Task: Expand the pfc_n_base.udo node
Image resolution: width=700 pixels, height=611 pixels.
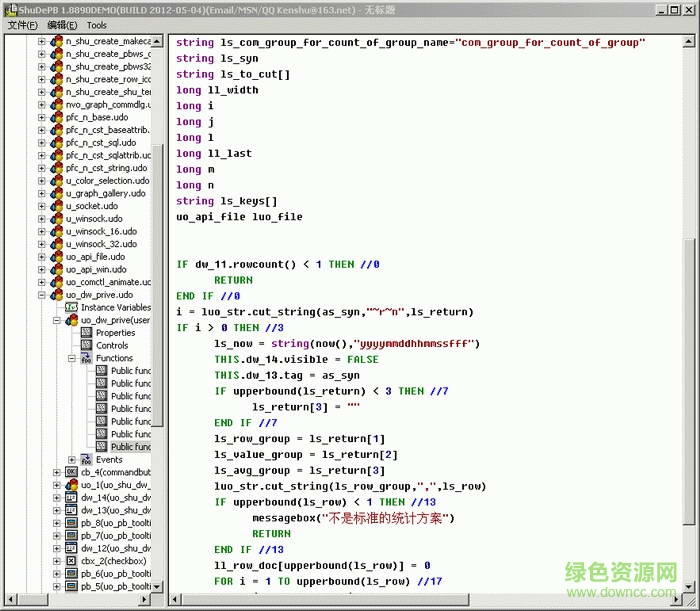Action: point(43,117)
